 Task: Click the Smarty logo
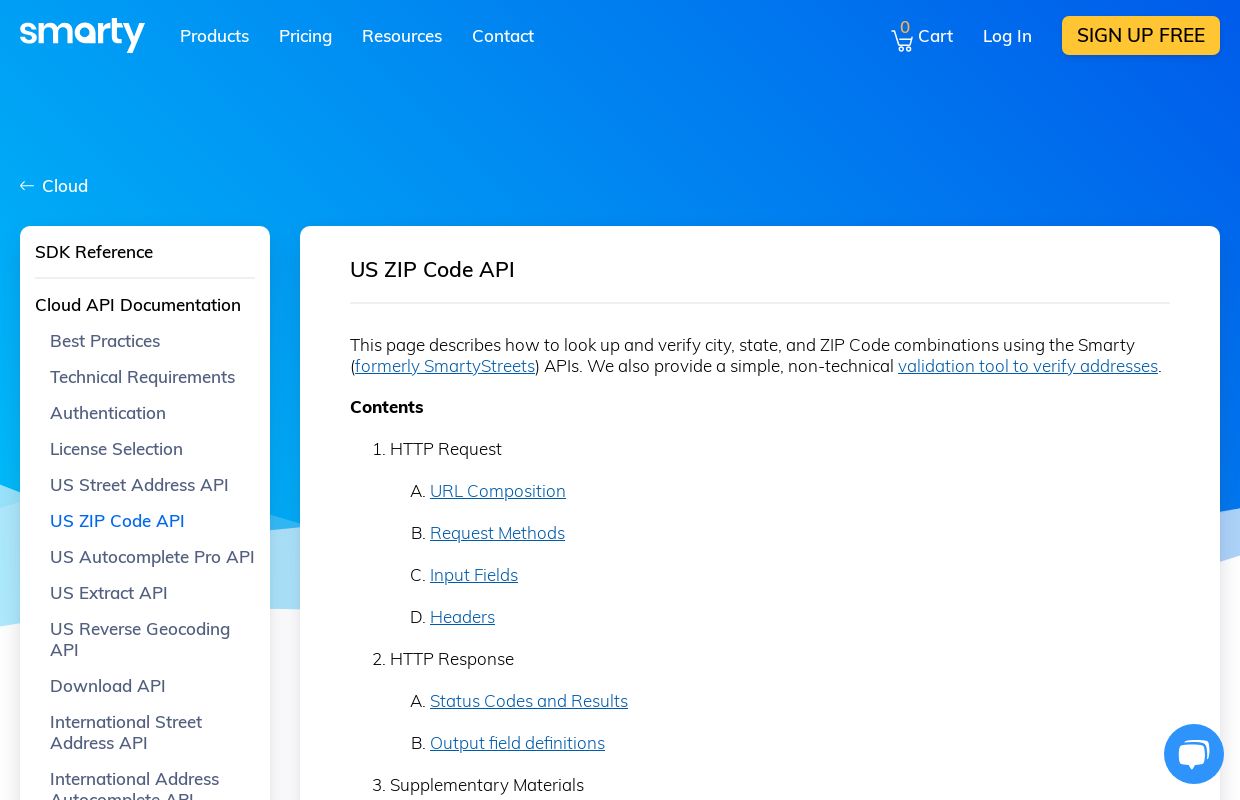[82, 35]
